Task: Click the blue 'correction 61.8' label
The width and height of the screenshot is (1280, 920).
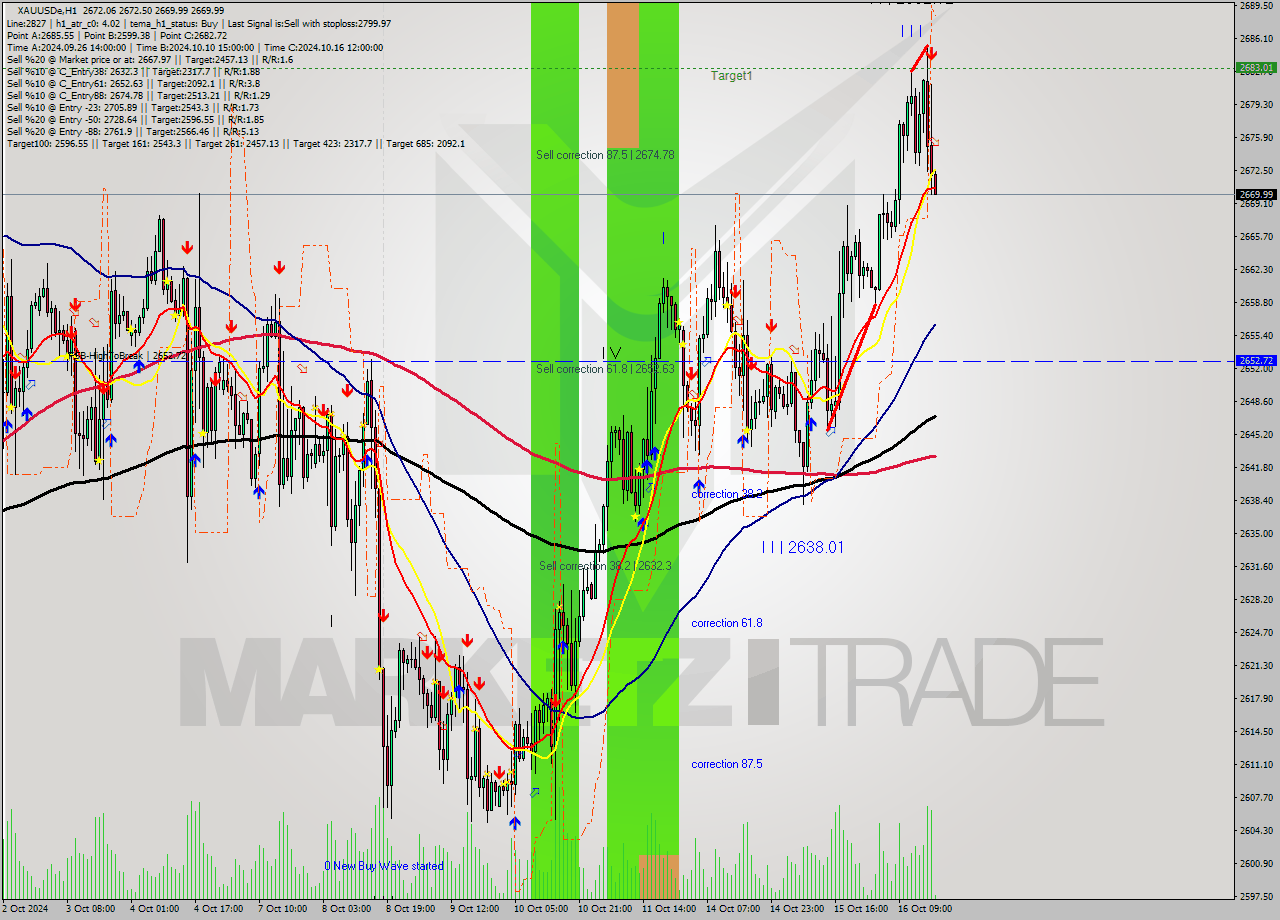Action: [x=727, y=623]
